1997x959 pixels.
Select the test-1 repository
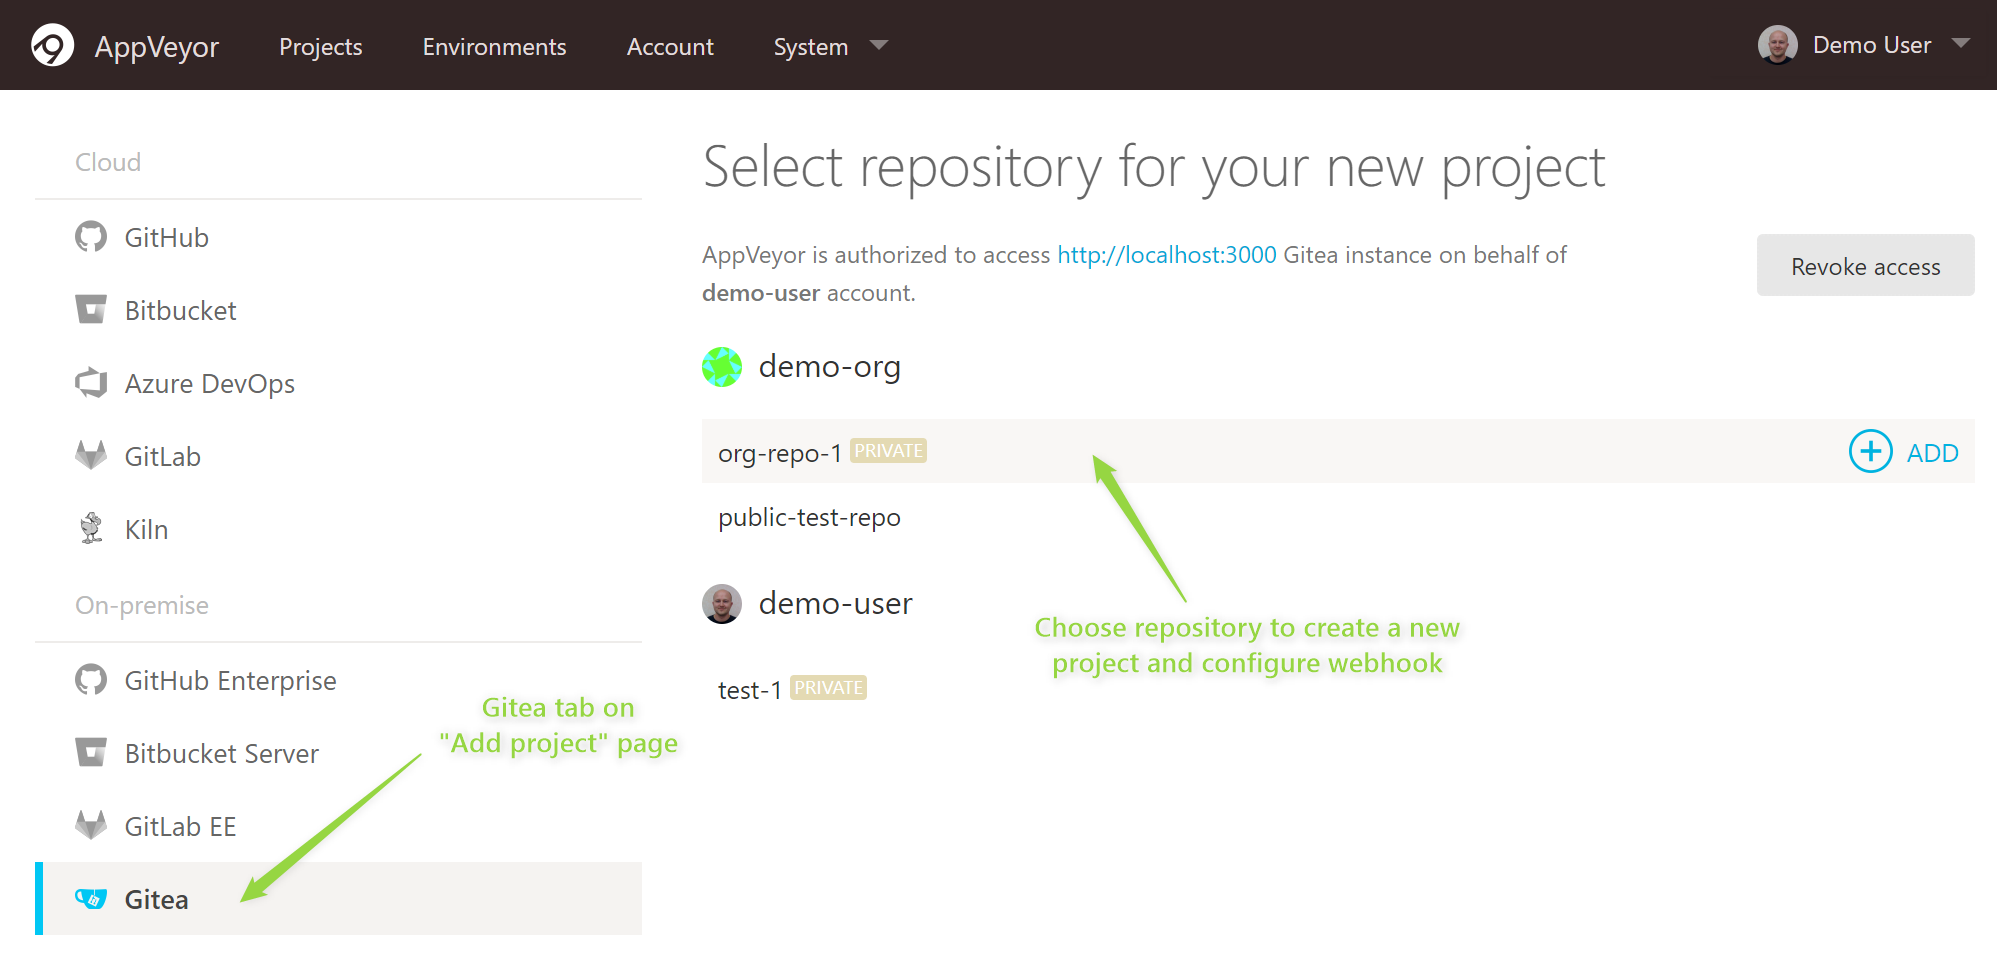749,690
